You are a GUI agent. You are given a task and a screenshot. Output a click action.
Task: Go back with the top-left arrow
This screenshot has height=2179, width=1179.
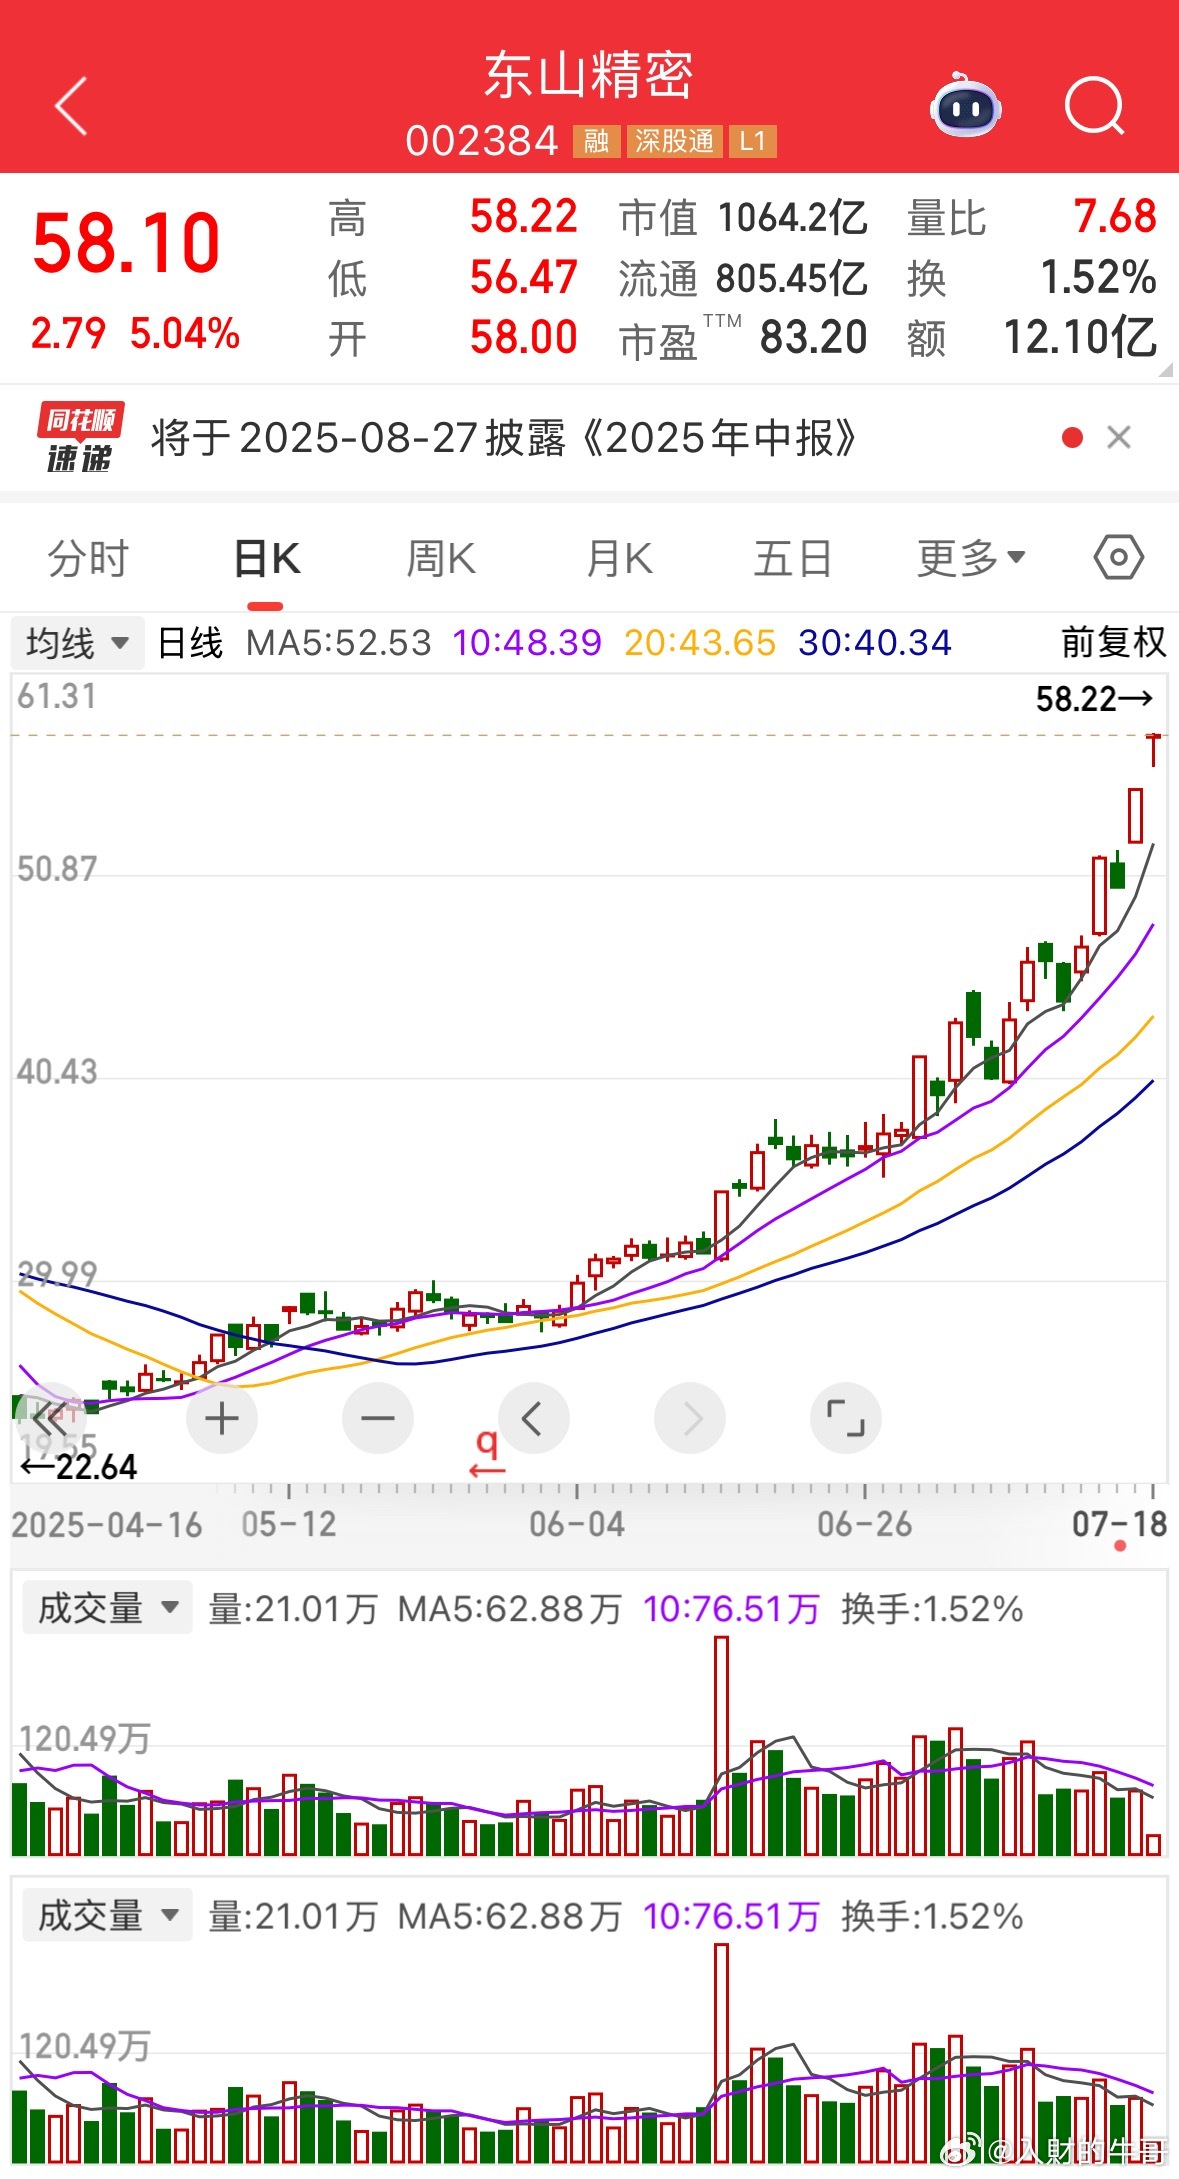click(71, 106)
